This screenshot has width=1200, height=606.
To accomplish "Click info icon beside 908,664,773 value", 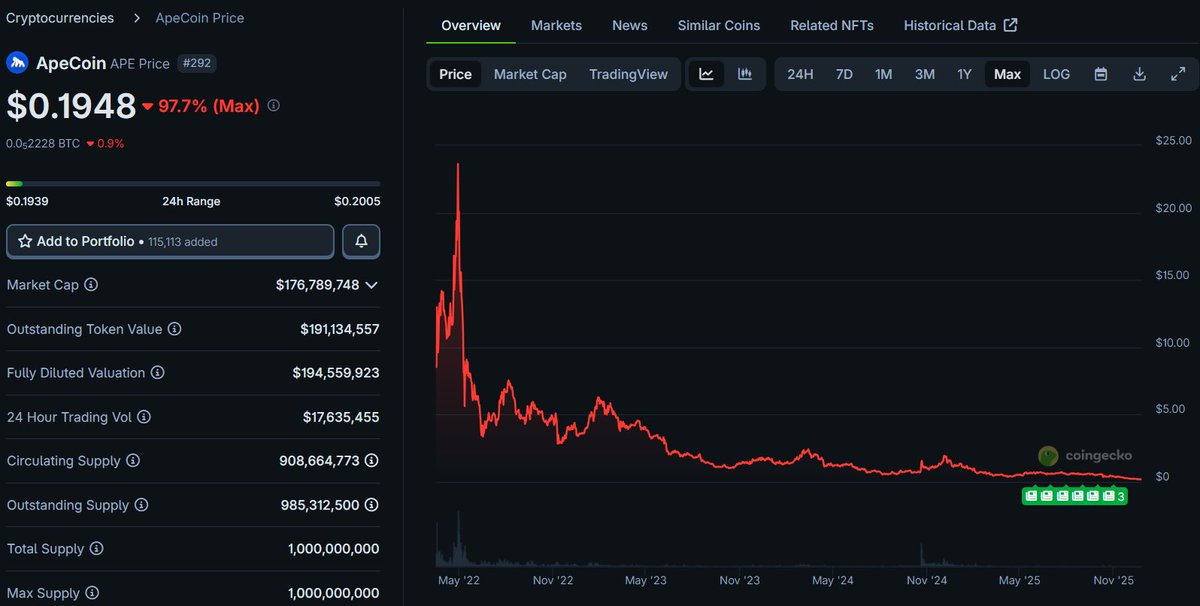I will (x=371, y=461).
